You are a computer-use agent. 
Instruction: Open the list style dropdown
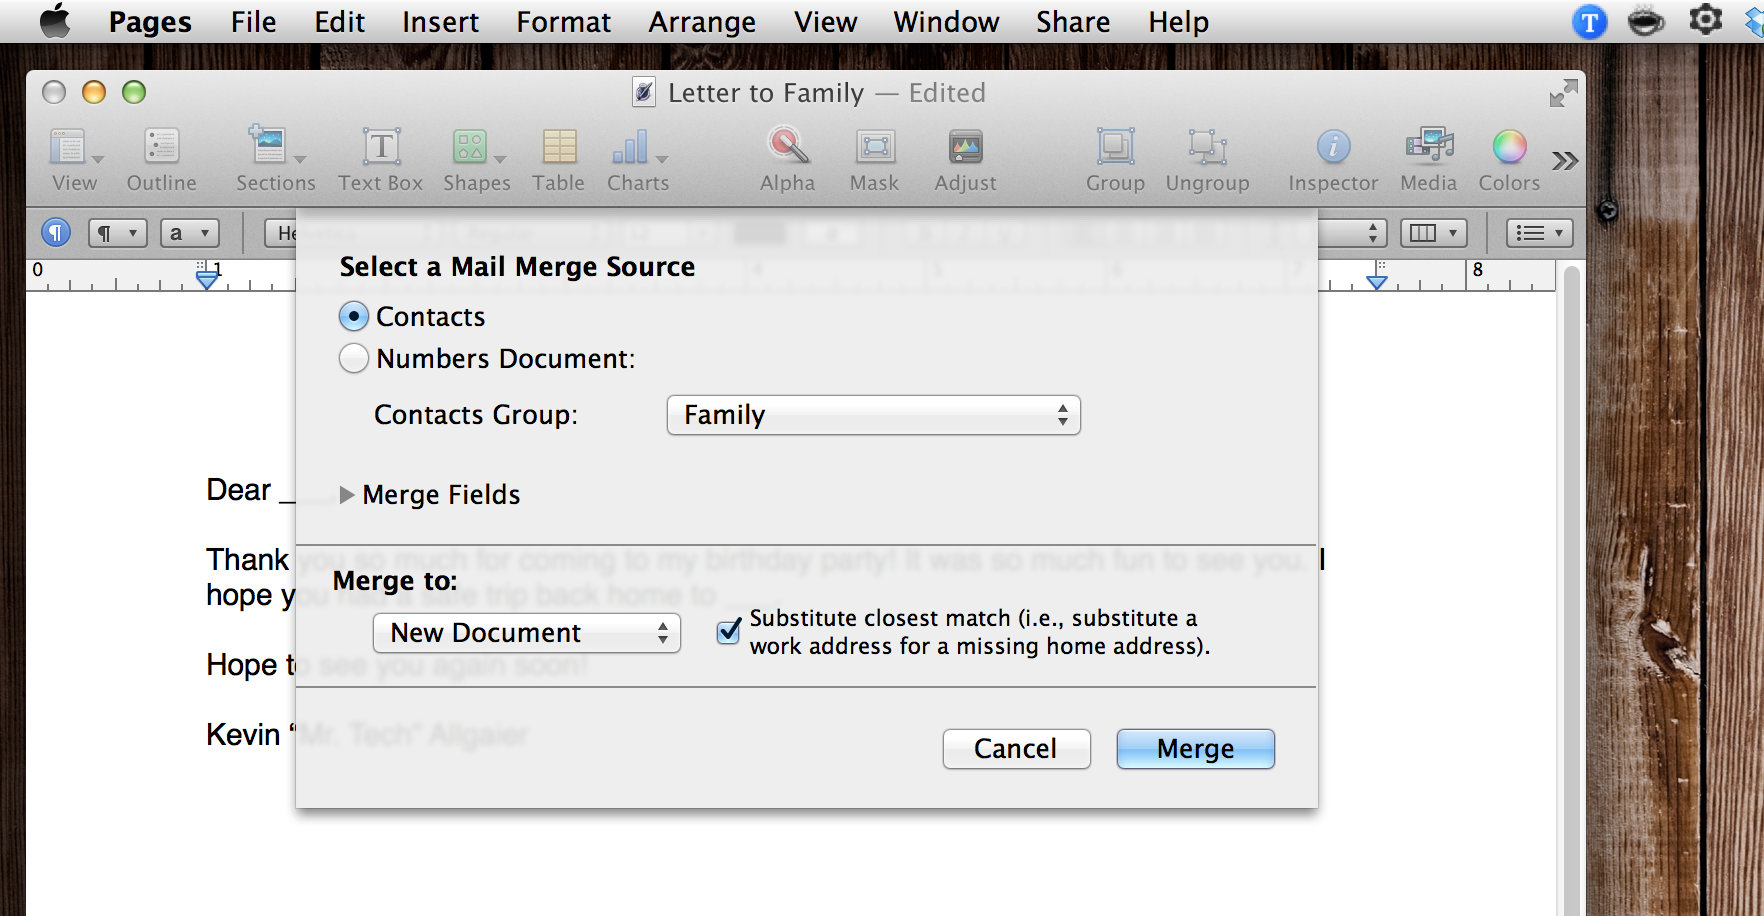[1540, 233]
